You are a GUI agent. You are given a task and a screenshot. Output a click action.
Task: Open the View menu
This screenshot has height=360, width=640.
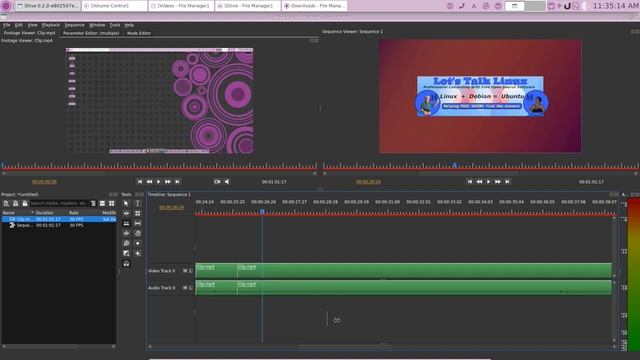[32, 25]
